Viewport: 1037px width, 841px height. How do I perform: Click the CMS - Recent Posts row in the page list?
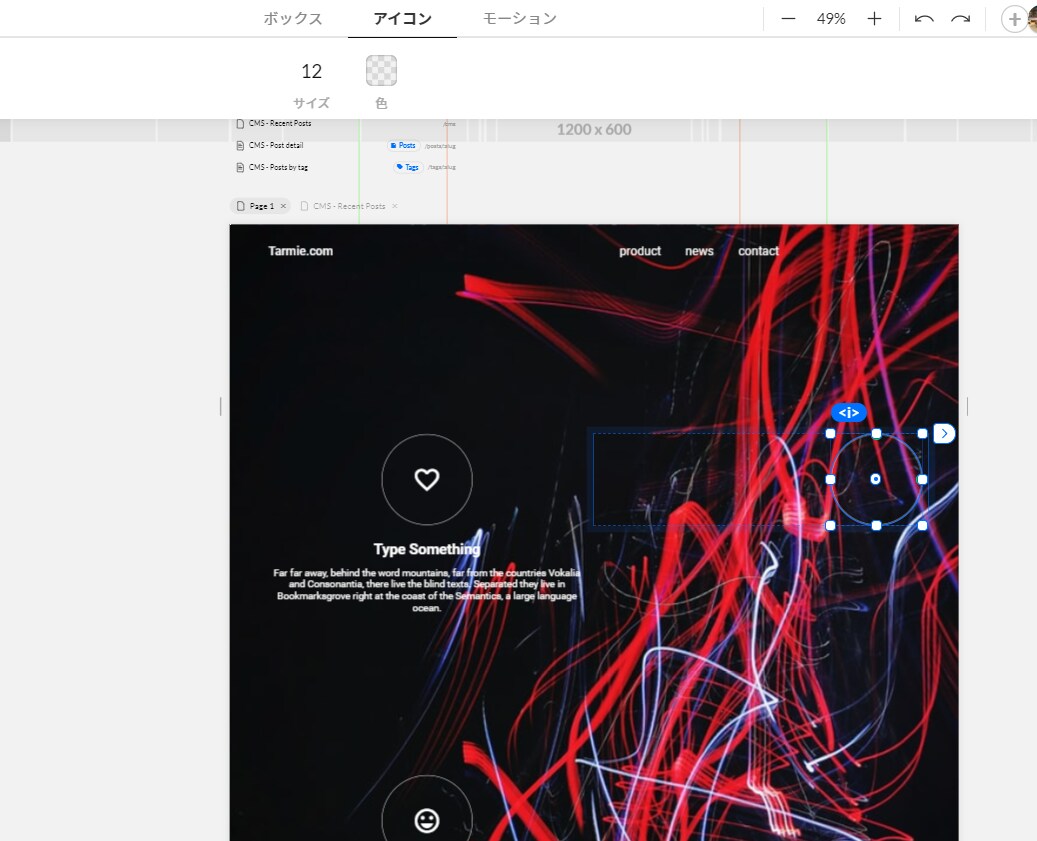[346, 124]
